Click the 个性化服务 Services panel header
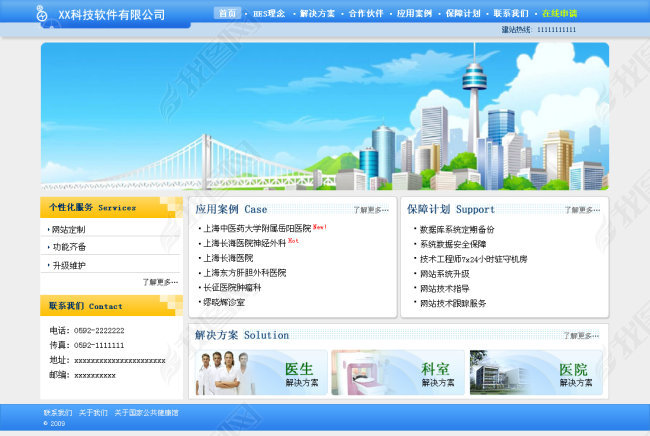 coord(111,207)
